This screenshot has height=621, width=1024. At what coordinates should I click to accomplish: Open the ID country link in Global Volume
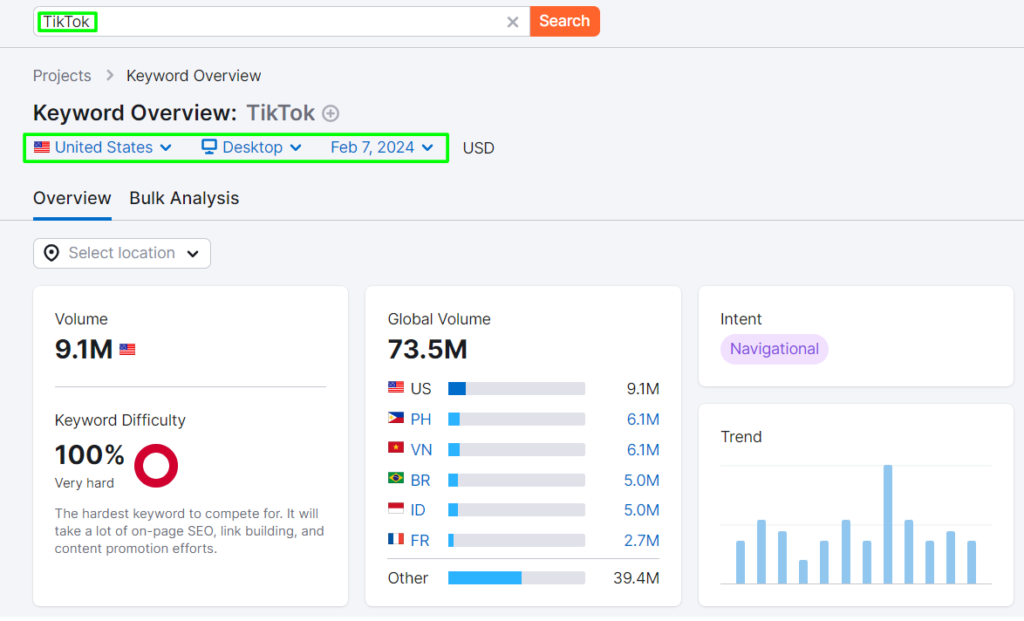pyautogui.click(x=418, y=510)
